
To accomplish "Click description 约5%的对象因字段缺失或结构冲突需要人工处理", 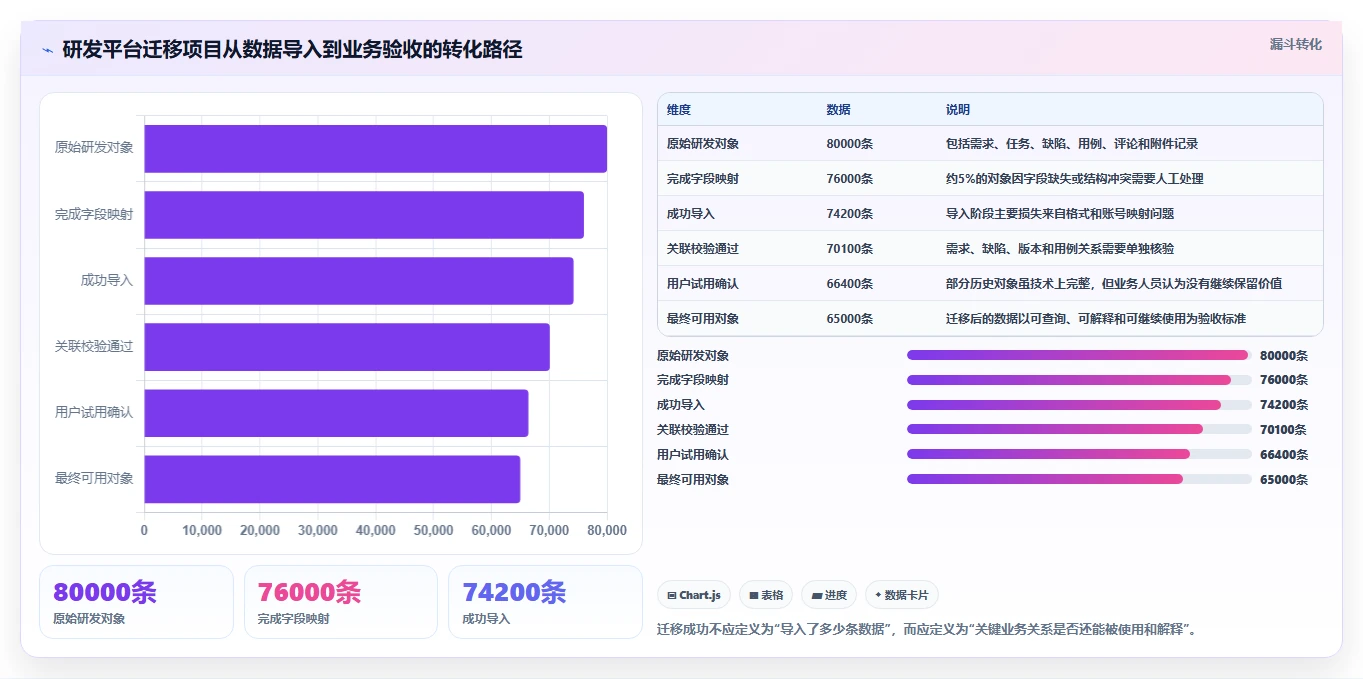I will click(x=1075, y=178).
